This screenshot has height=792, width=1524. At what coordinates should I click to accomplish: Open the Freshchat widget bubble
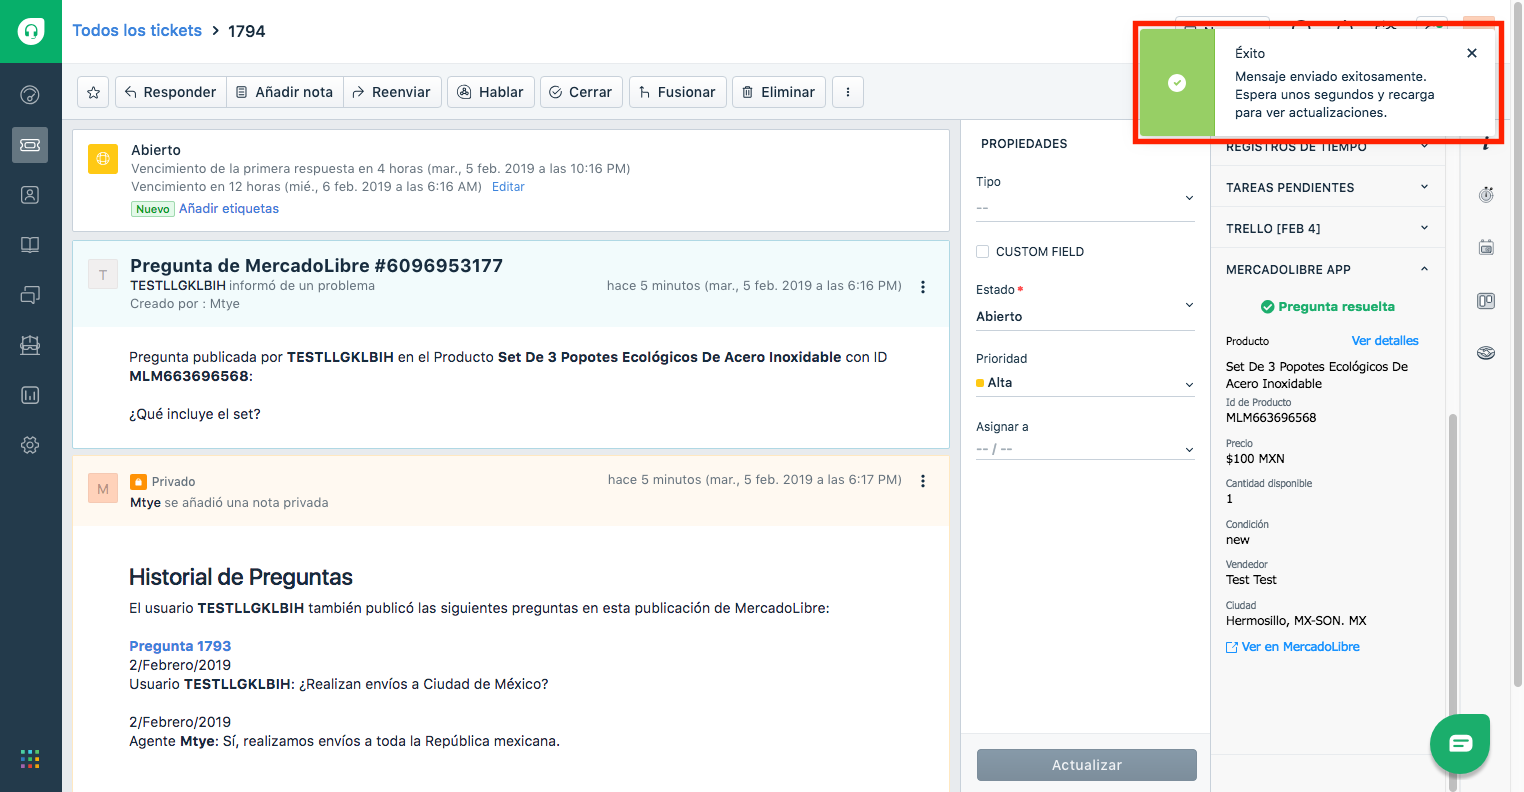click(x=1460, y=743)
